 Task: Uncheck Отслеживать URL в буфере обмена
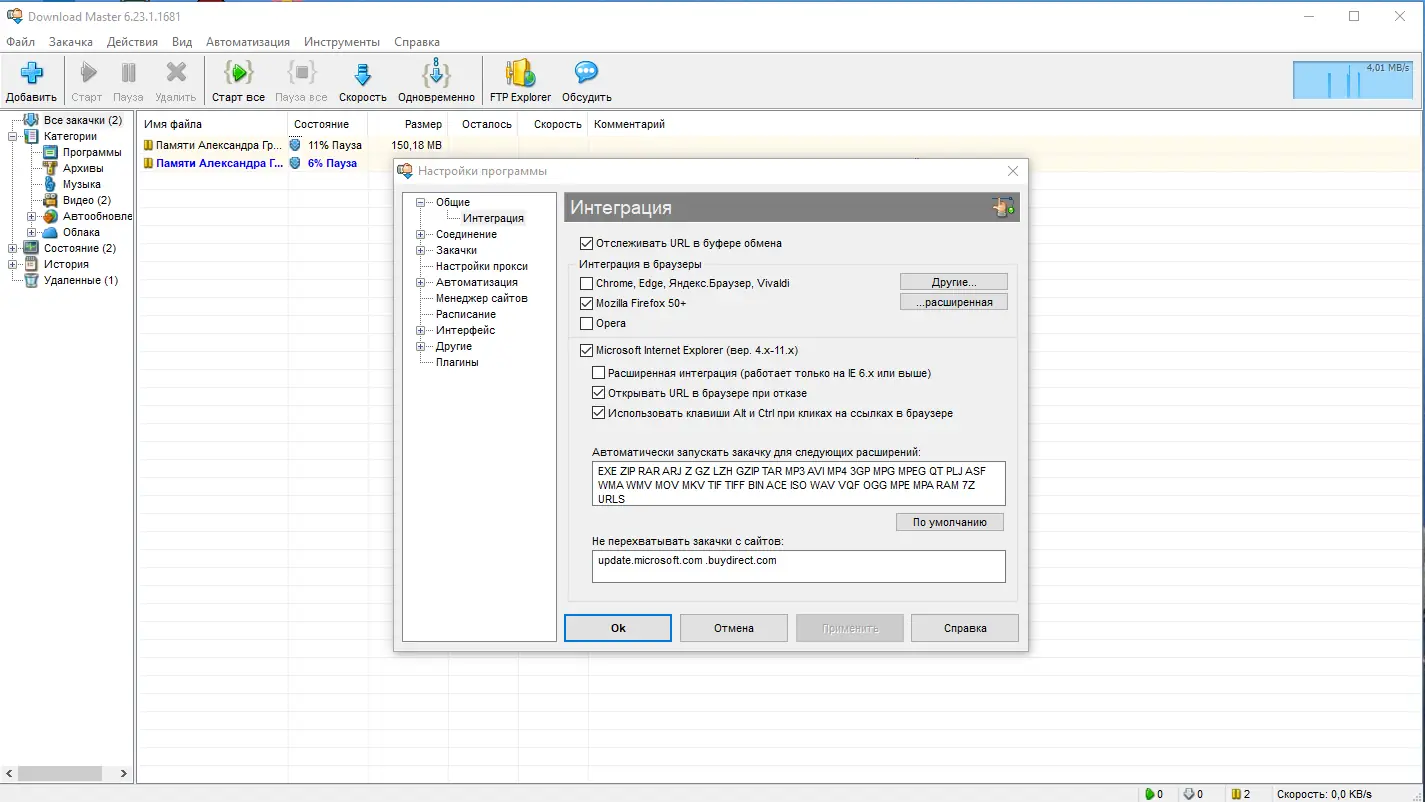(586, 243)
